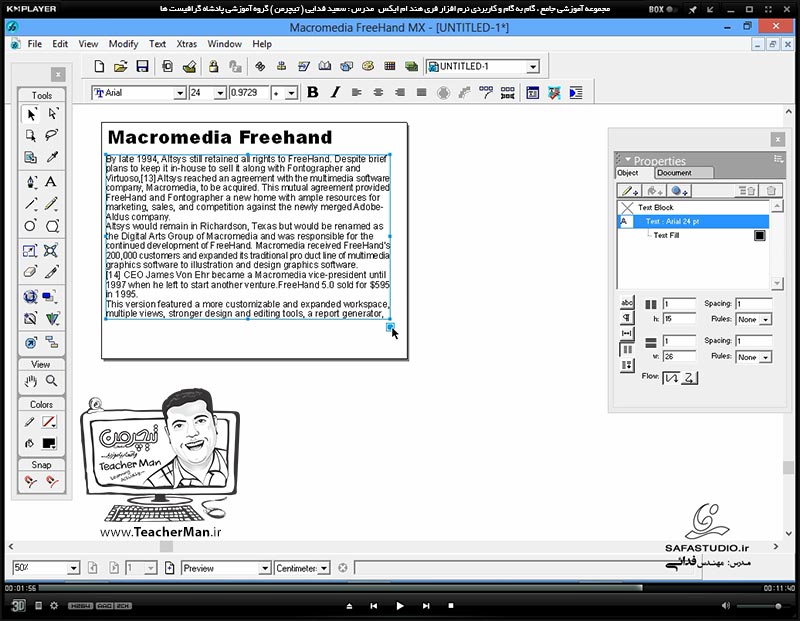Stop playback in KMPlayer

(451, 606)
